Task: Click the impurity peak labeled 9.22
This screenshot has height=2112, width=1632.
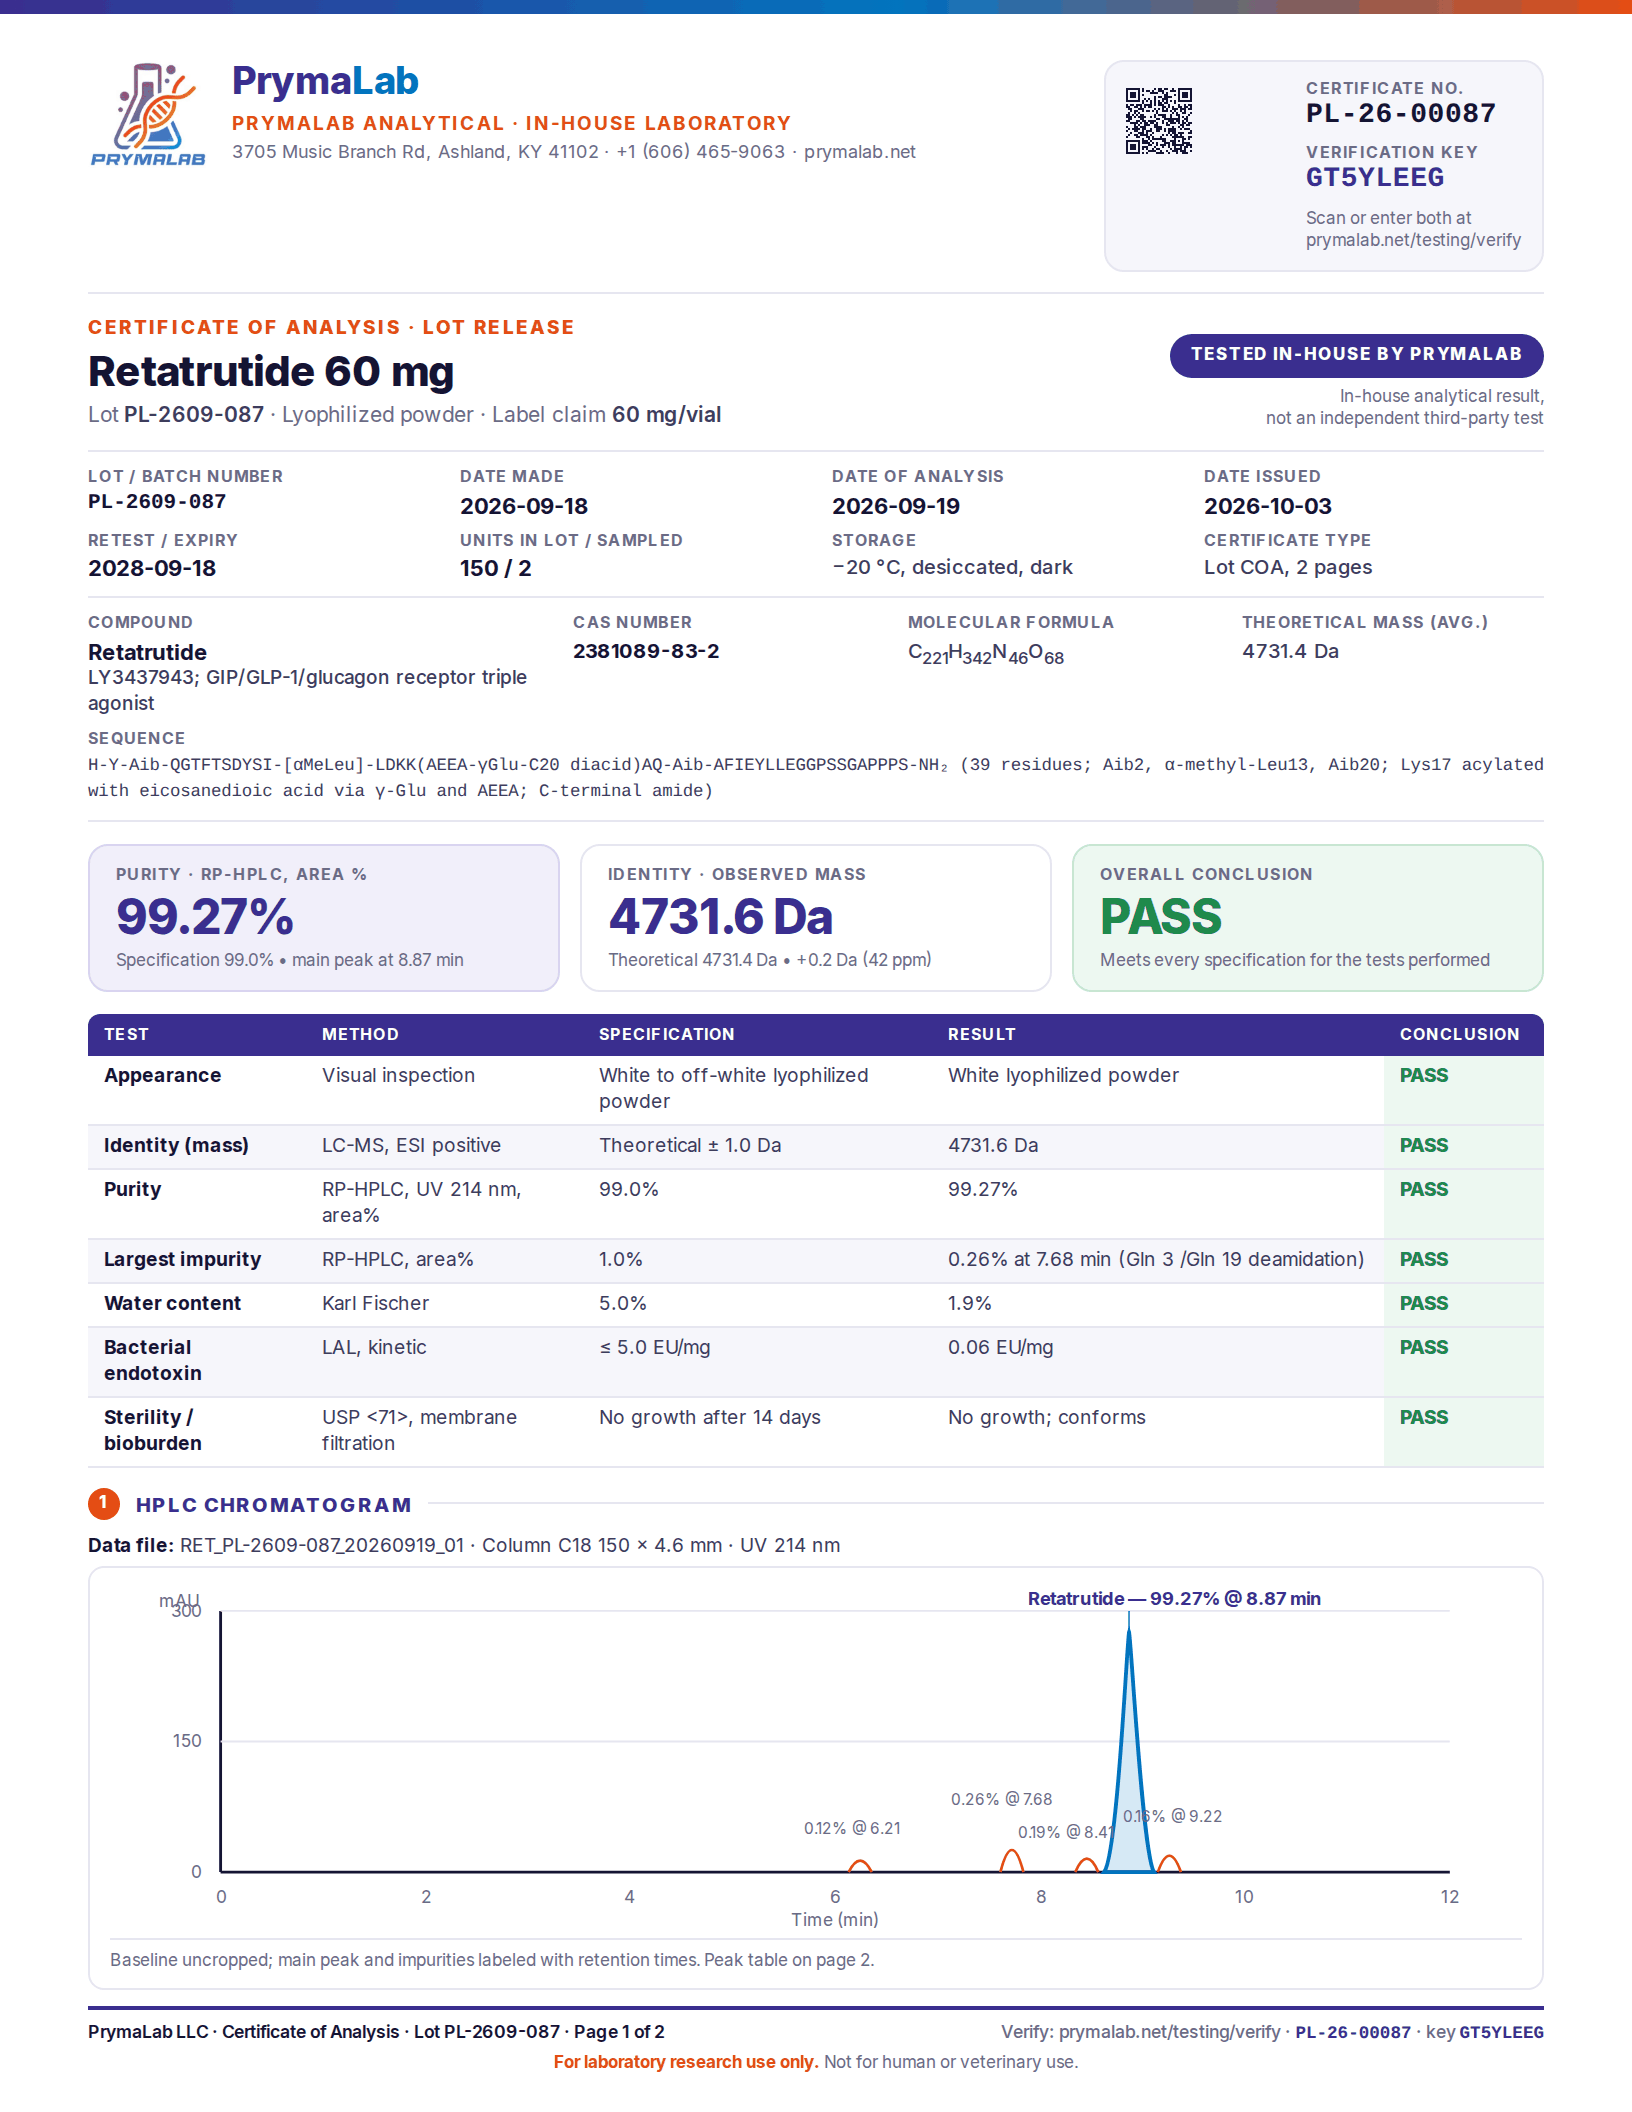Action: click(x=1170, y=1863)
